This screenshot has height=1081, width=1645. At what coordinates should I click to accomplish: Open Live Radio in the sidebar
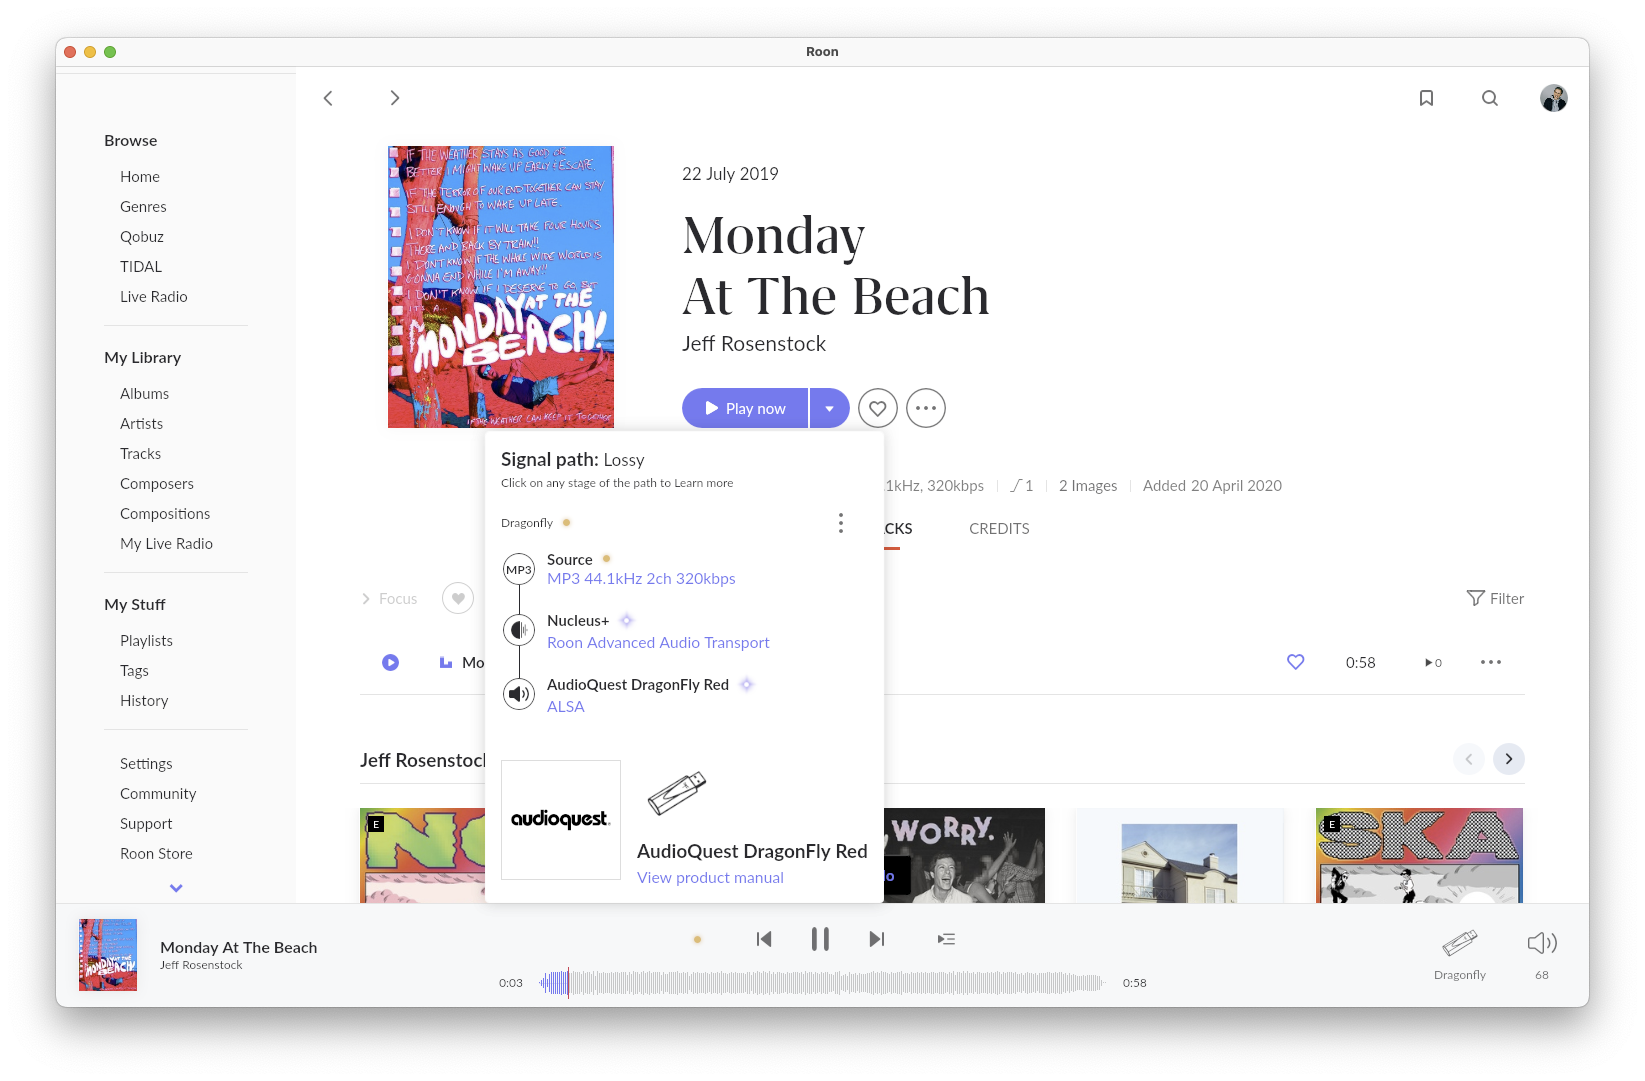click(154, 297)
